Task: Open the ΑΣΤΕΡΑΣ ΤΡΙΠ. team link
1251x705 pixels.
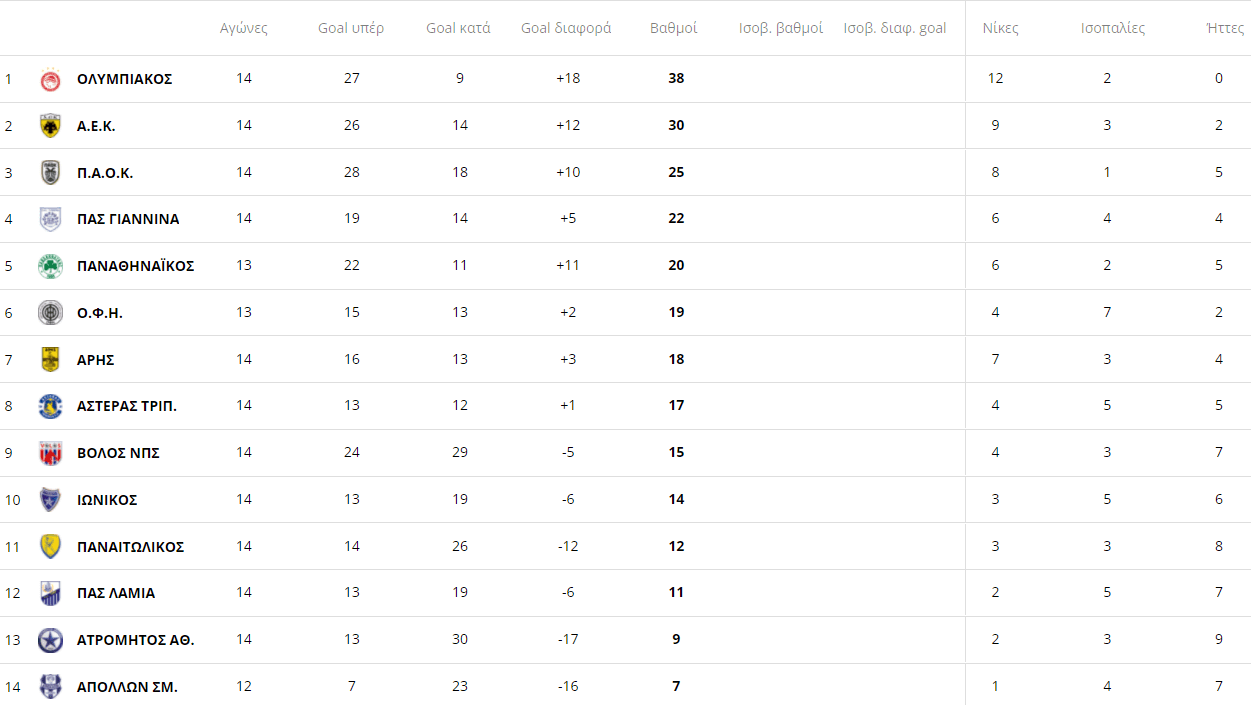Action: point(127,406)
